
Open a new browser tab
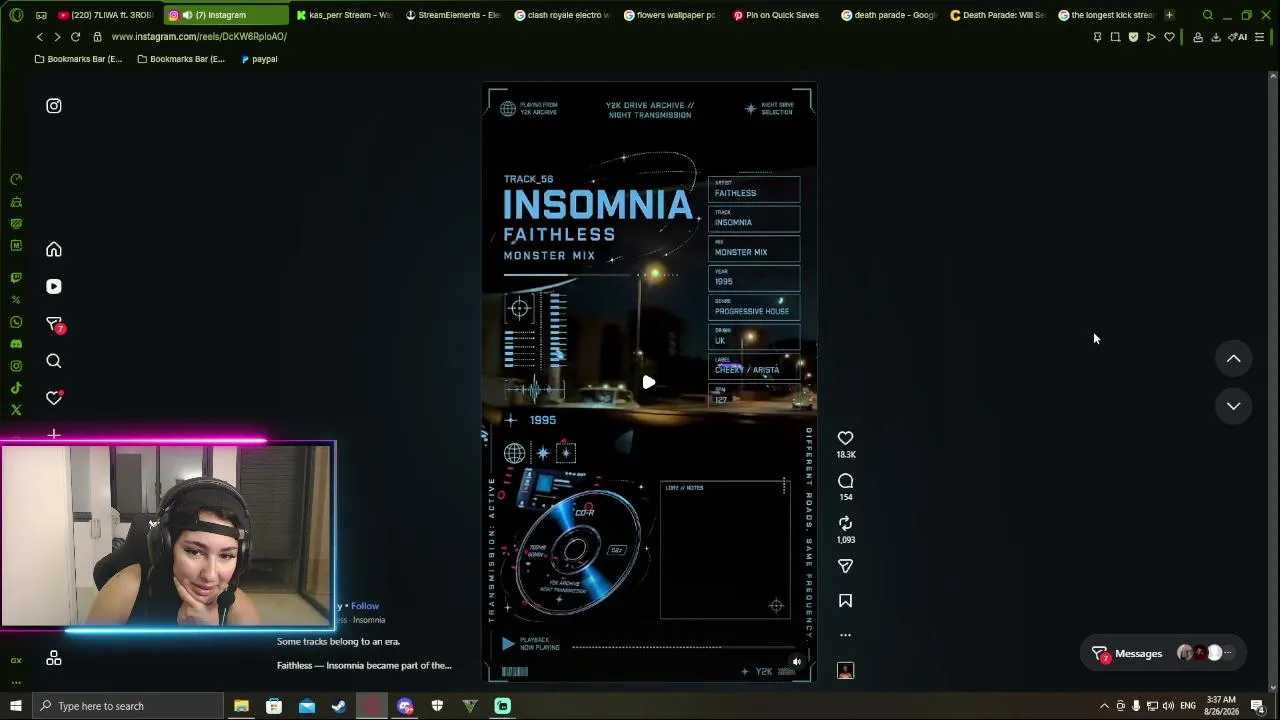[x=1169, y=15]
